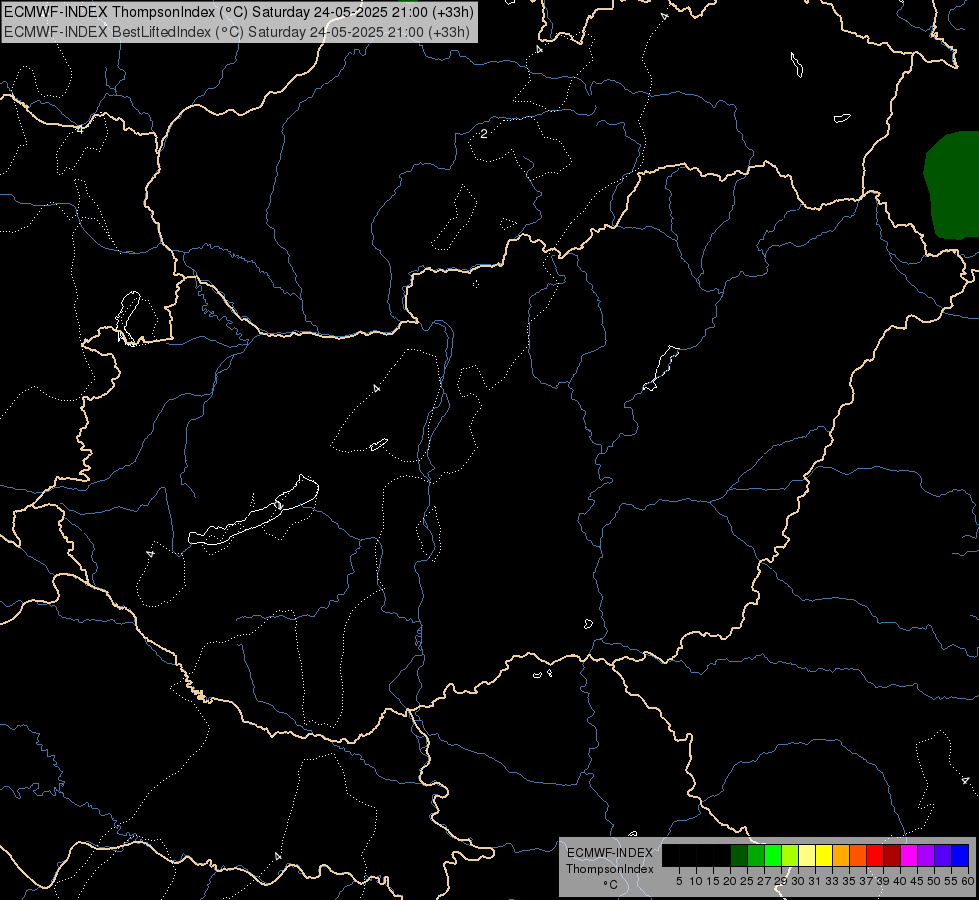Click the legend tick label 20
The width and height of the screenshot is (979, 900).
(x=730, y=881)
